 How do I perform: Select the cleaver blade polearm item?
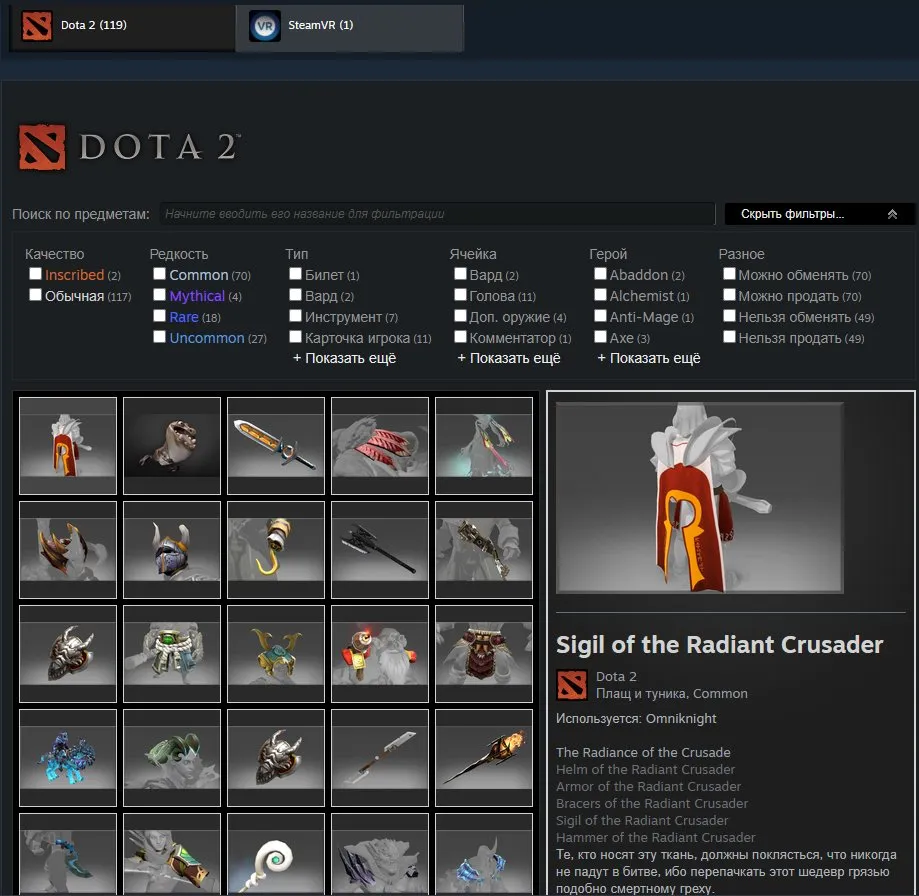point(380,758)
